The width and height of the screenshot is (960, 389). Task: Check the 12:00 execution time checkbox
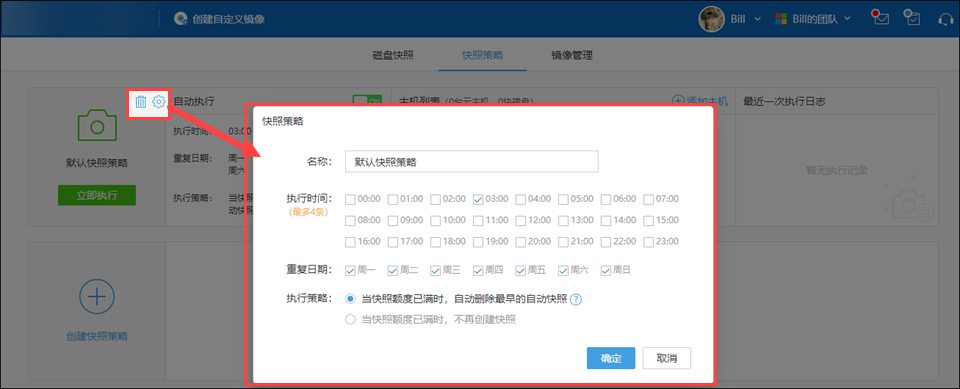coord(521,220)
